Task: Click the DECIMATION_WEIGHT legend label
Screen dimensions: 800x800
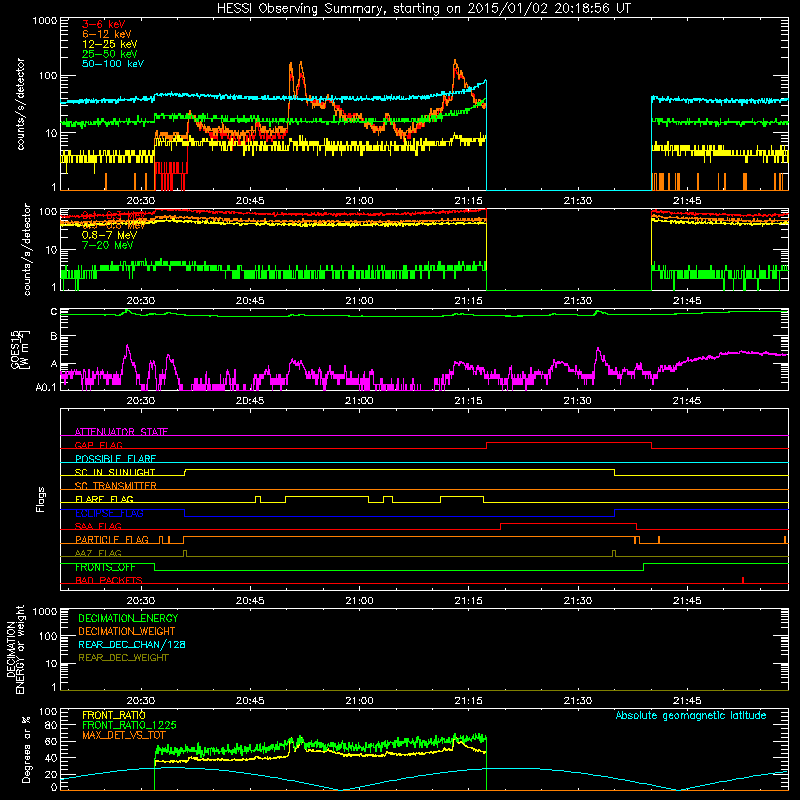Action: click(127, 632)
